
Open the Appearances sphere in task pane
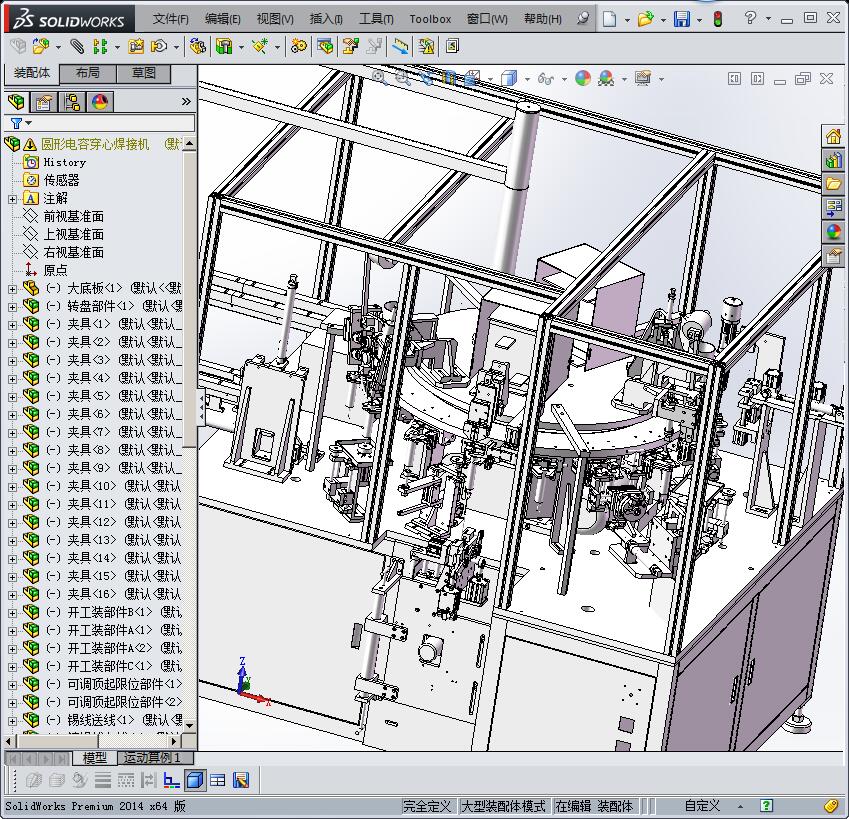point(833,232)
